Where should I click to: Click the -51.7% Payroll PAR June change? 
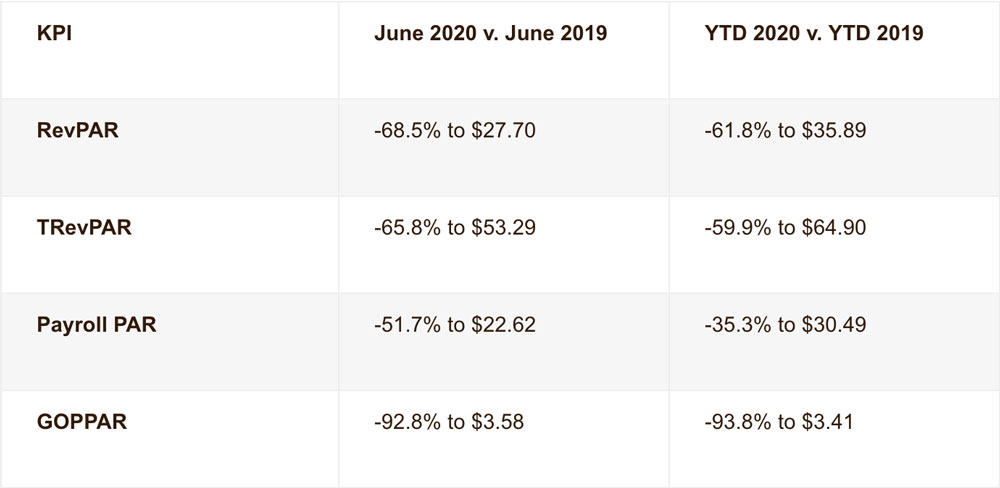tap(399, 325)
